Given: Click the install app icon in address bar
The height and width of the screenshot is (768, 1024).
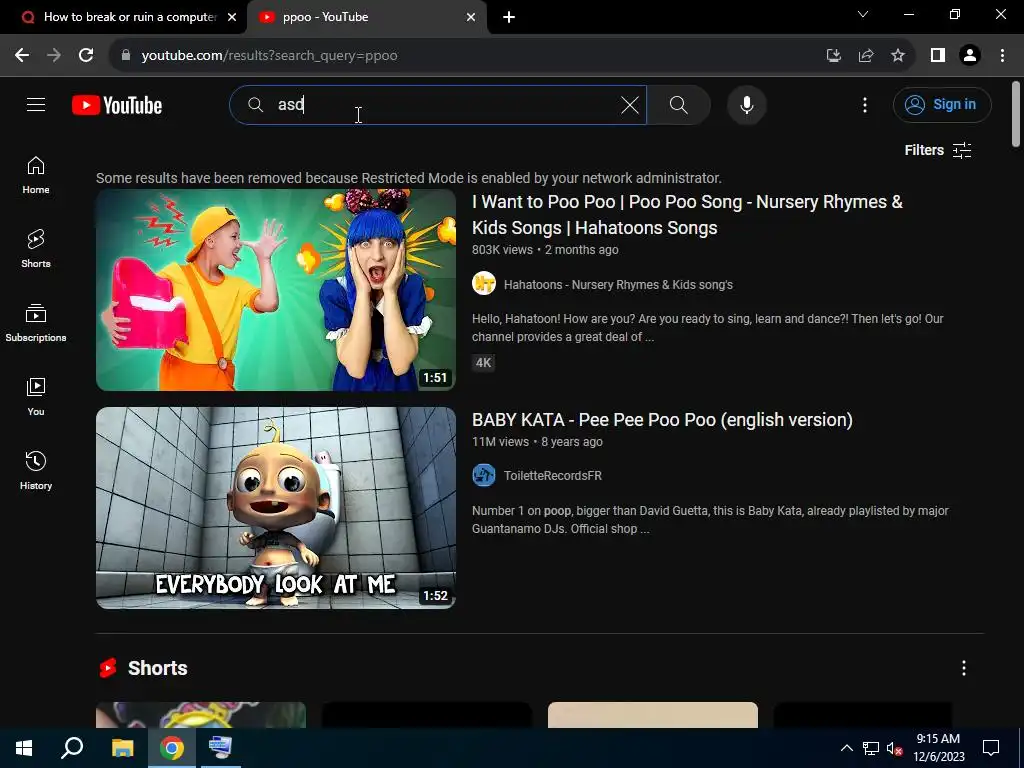Looking at the screenshot, I should pos(833,56).
